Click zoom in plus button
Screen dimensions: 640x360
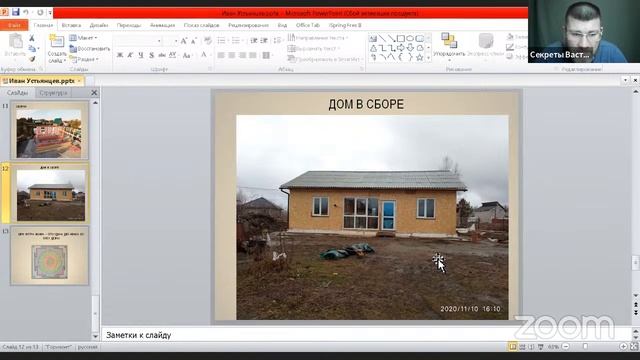tap(623, 347)
